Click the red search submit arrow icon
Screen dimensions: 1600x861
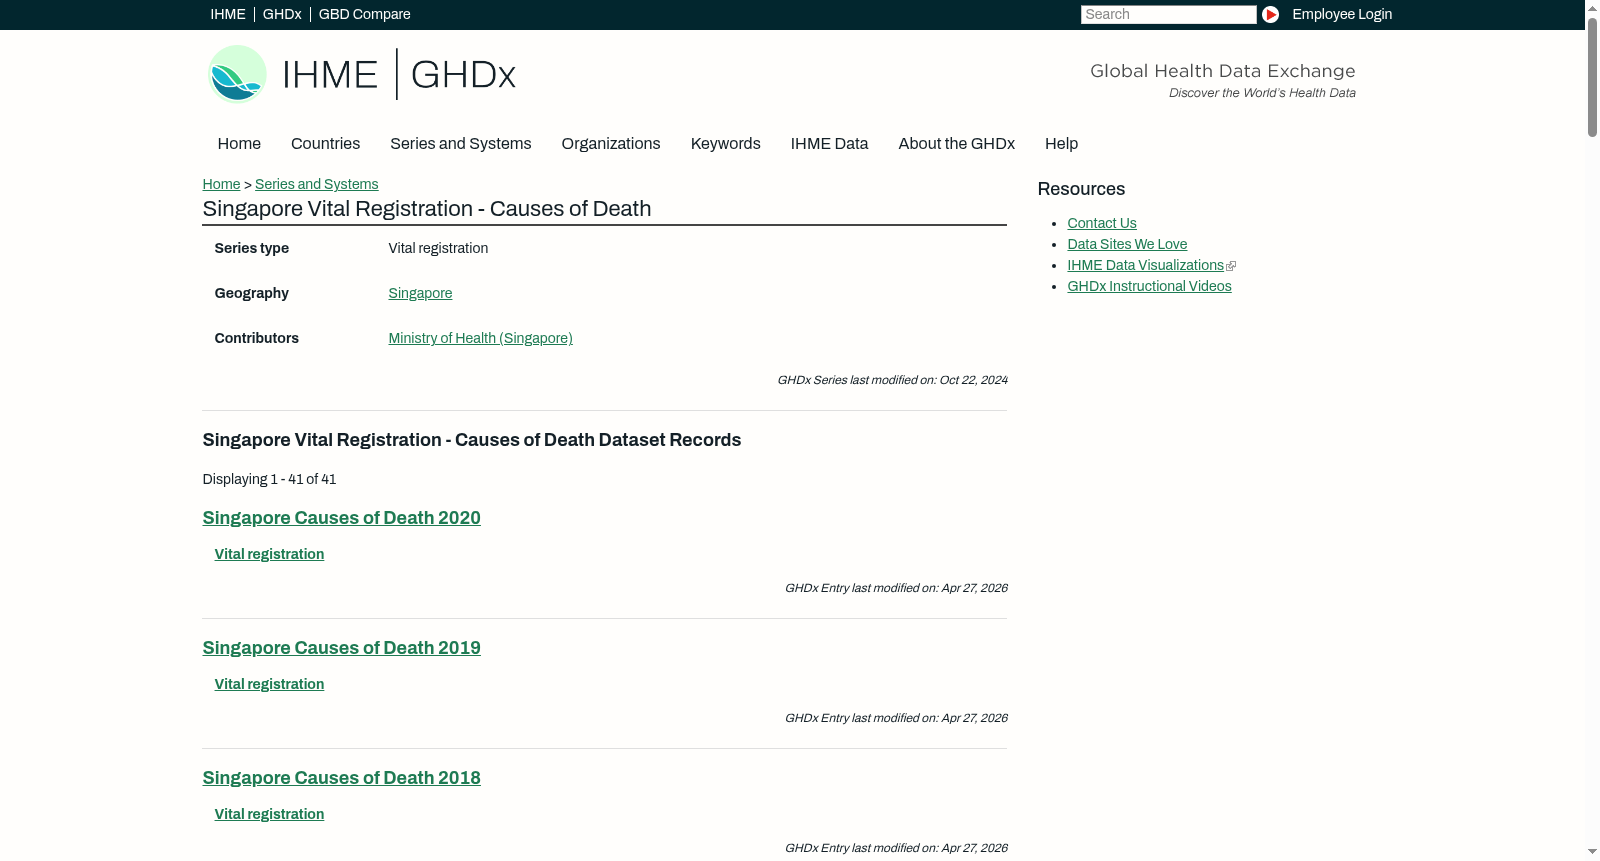(1270, 14)
